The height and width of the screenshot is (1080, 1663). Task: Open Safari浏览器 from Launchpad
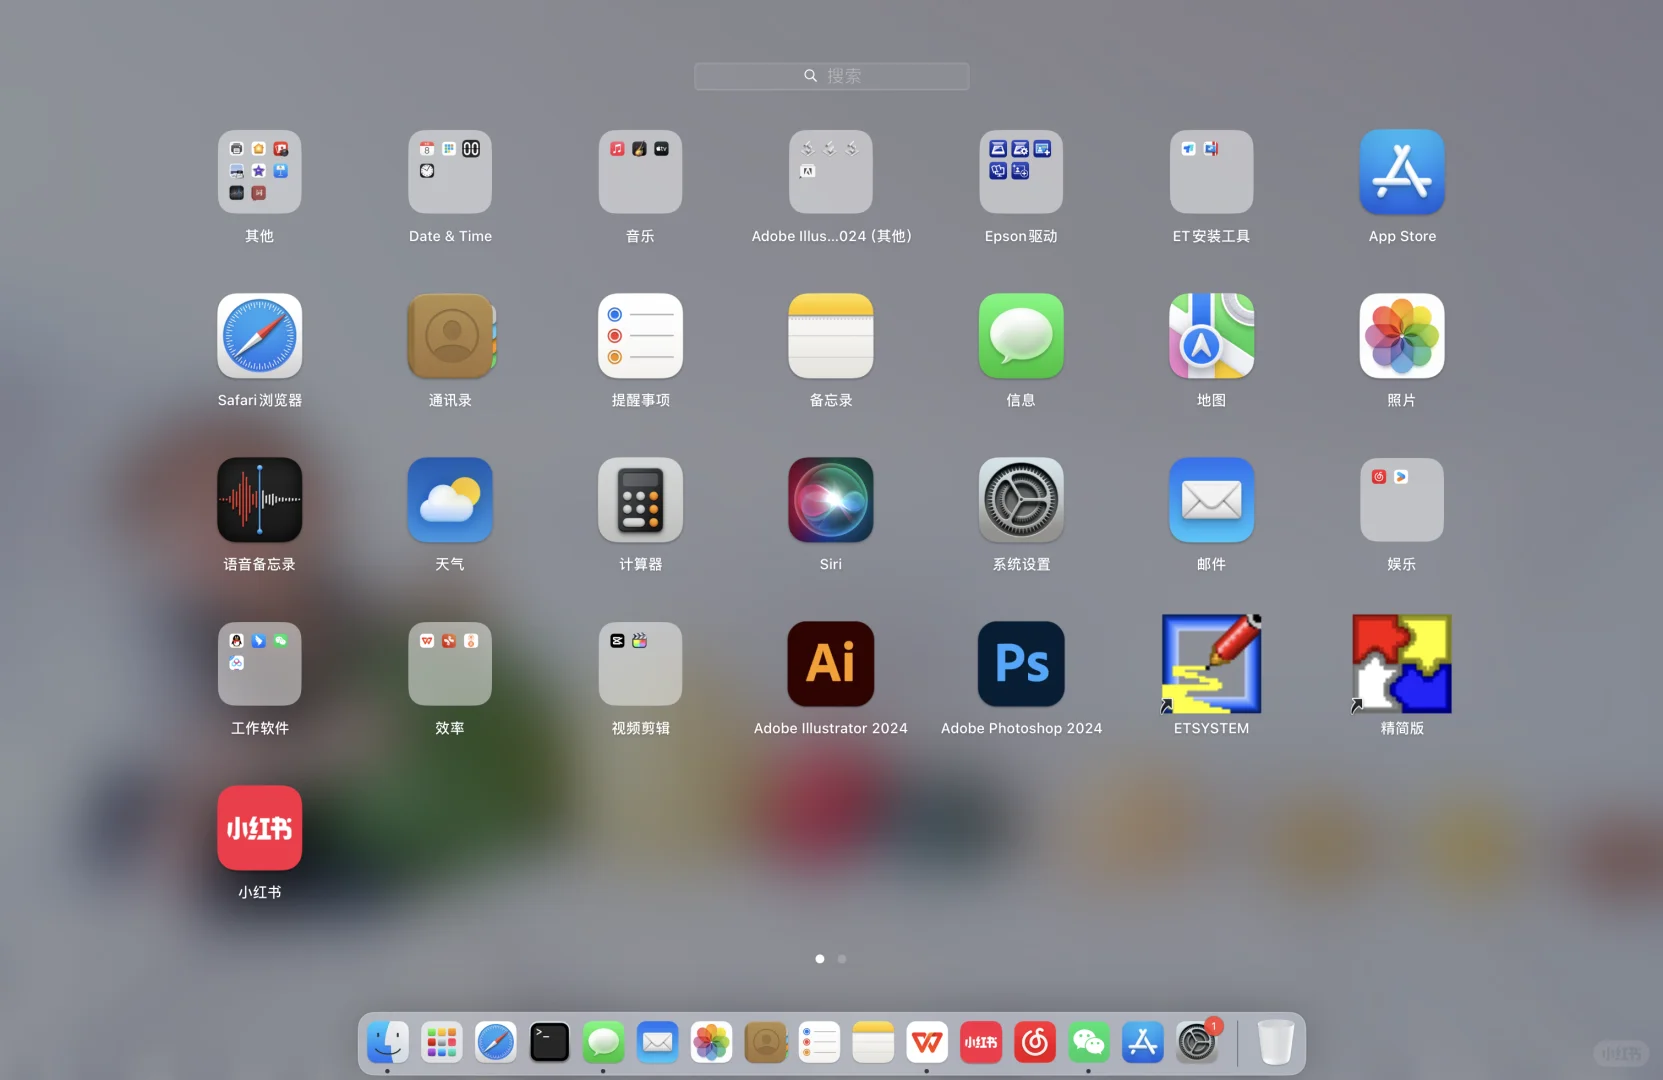(259, 336)
